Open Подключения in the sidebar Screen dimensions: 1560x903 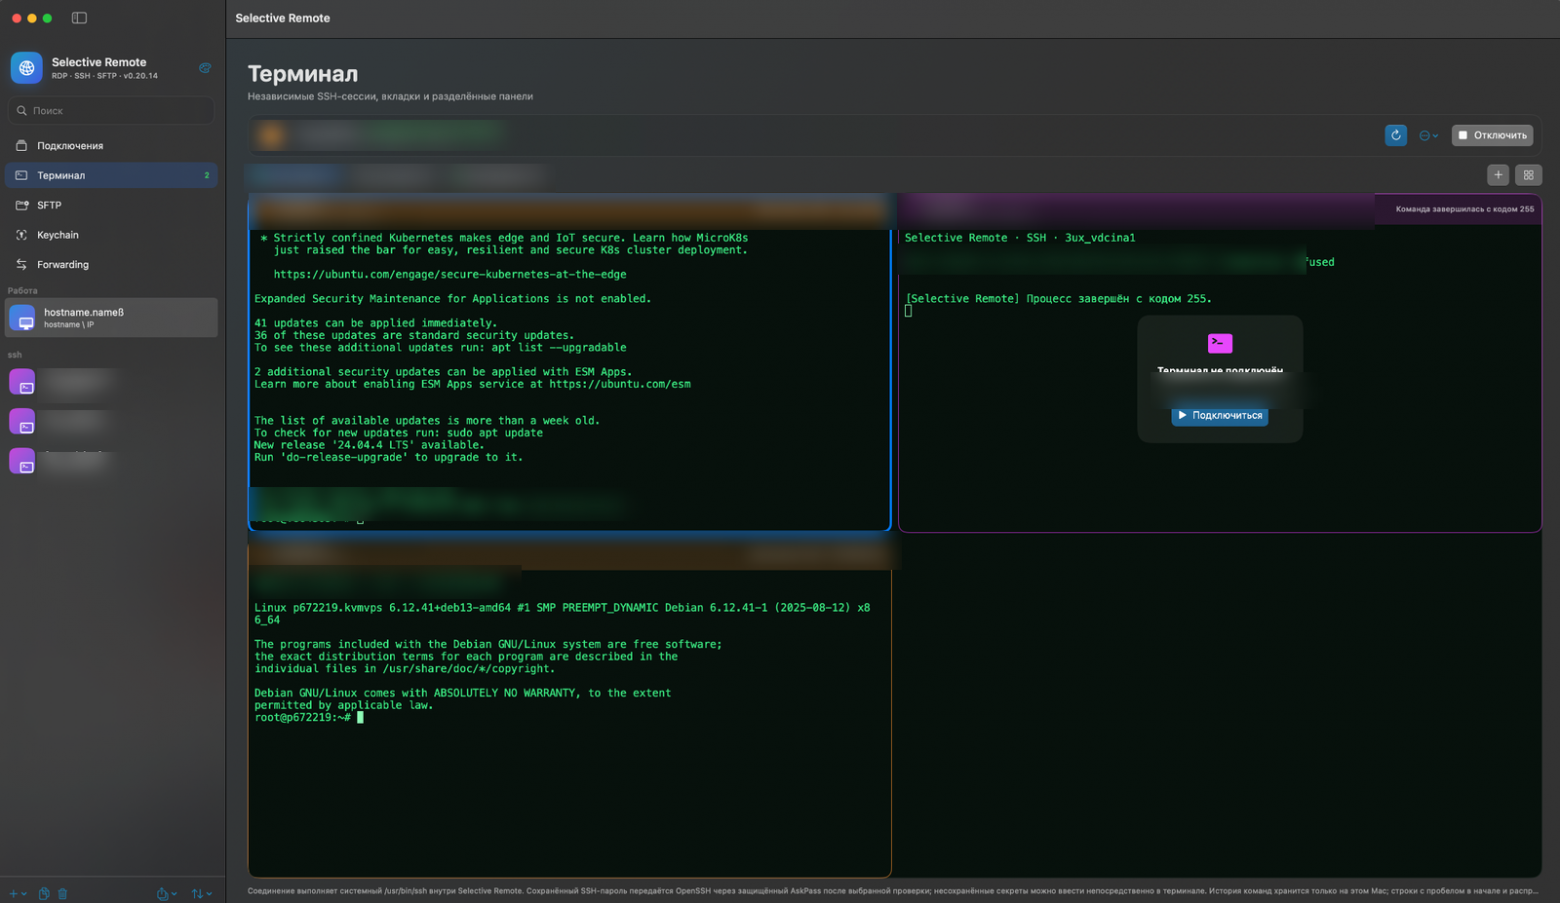[x=111, y=146]
